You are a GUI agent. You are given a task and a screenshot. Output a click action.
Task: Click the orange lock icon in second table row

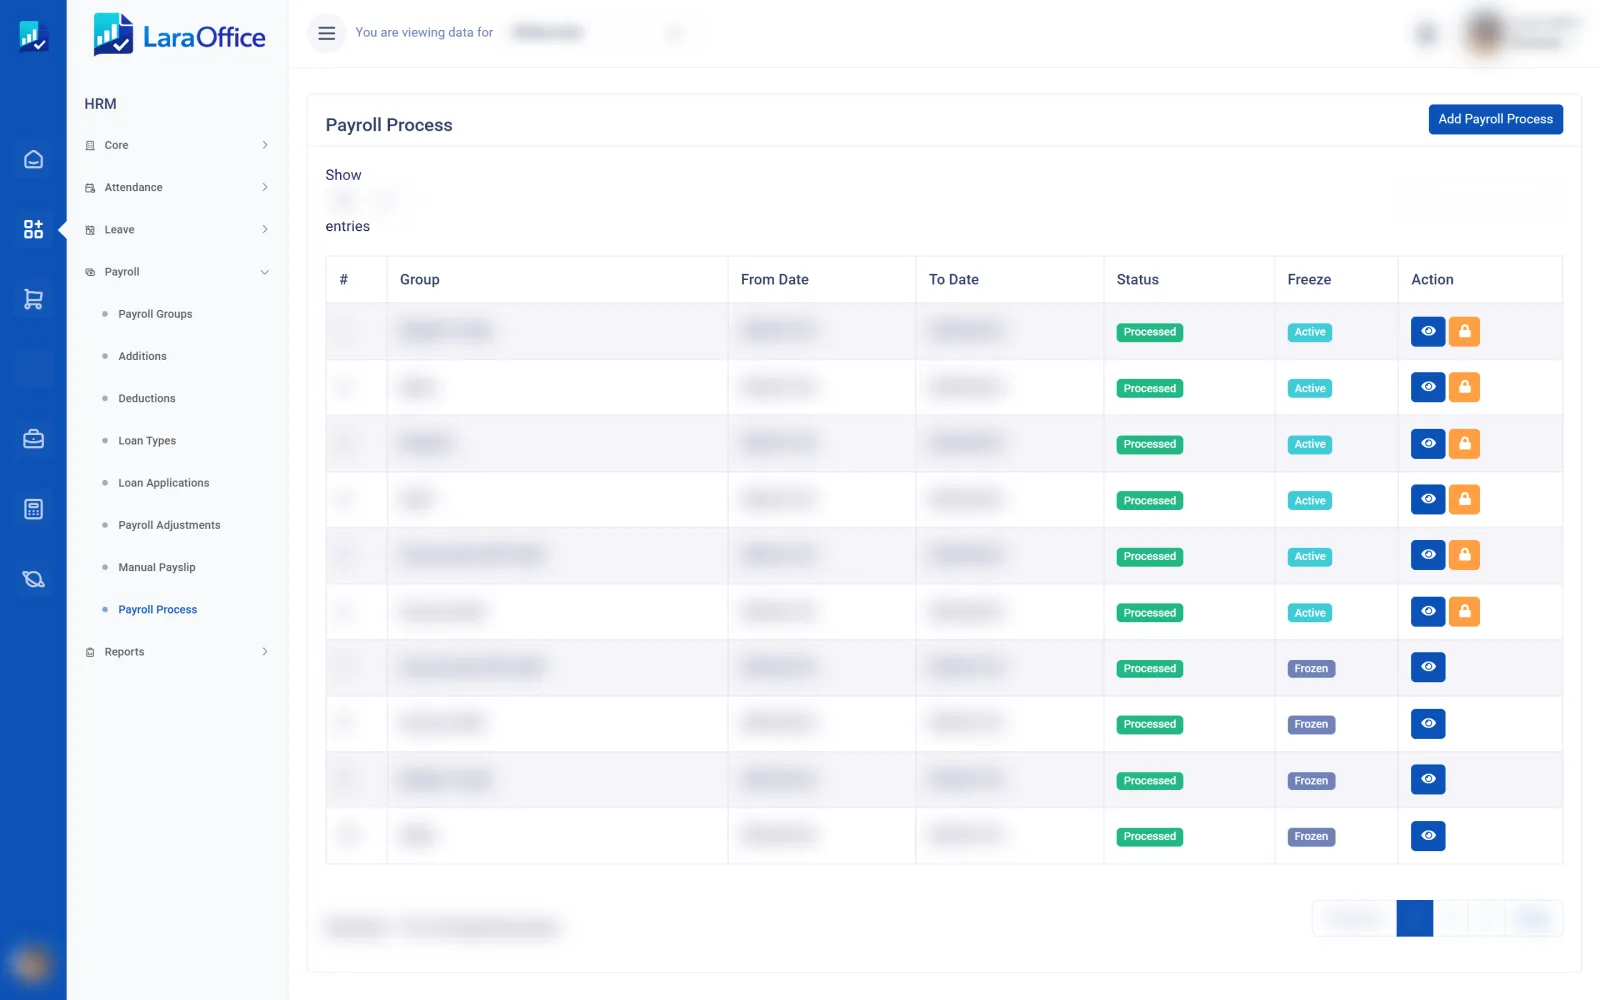coord(1464,387)
